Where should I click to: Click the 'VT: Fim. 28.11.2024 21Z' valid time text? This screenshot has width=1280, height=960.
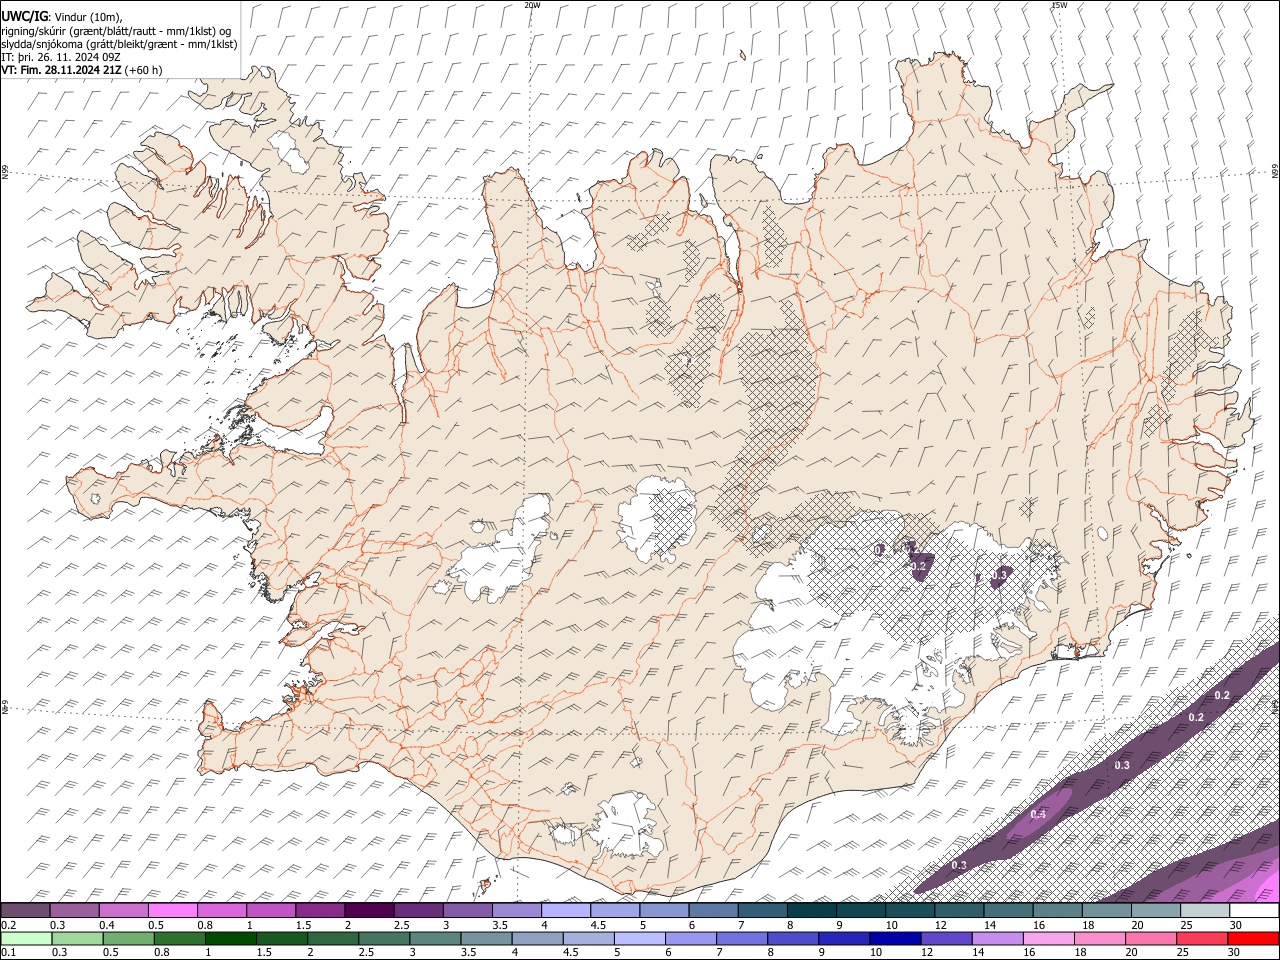(62, 70)
